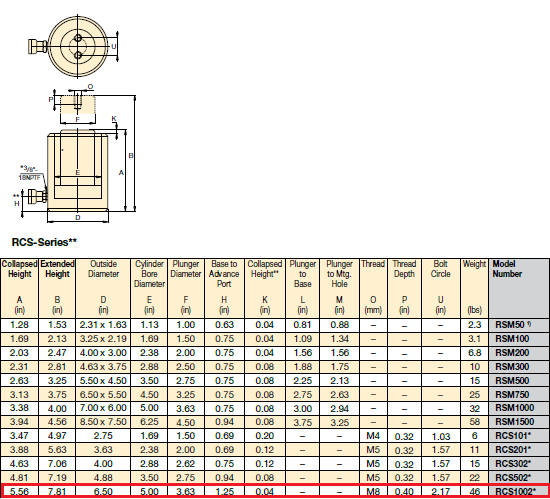Click outside diameter 8.50 x 7.50
This screenshot has width=550, height=499.
(103, 422)
